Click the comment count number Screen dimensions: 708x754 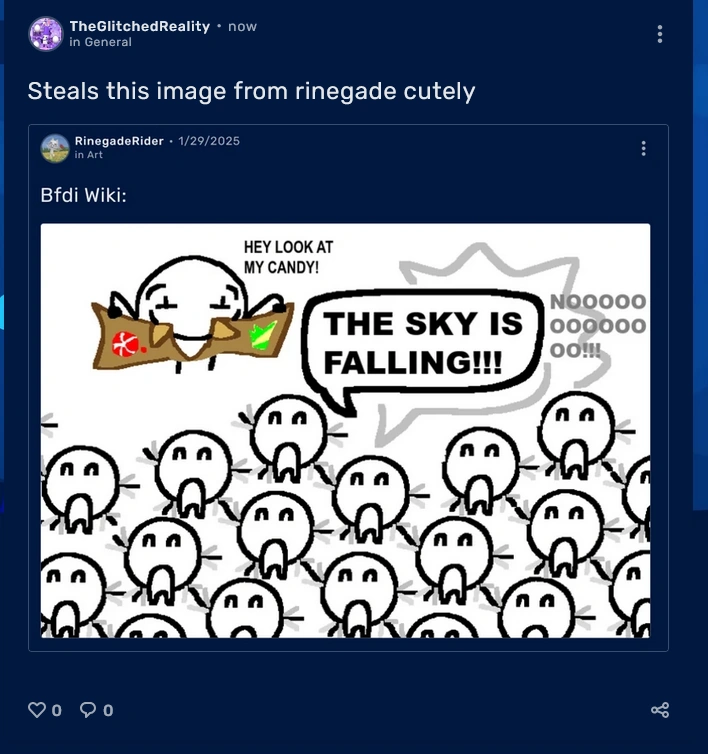[108, 710]
